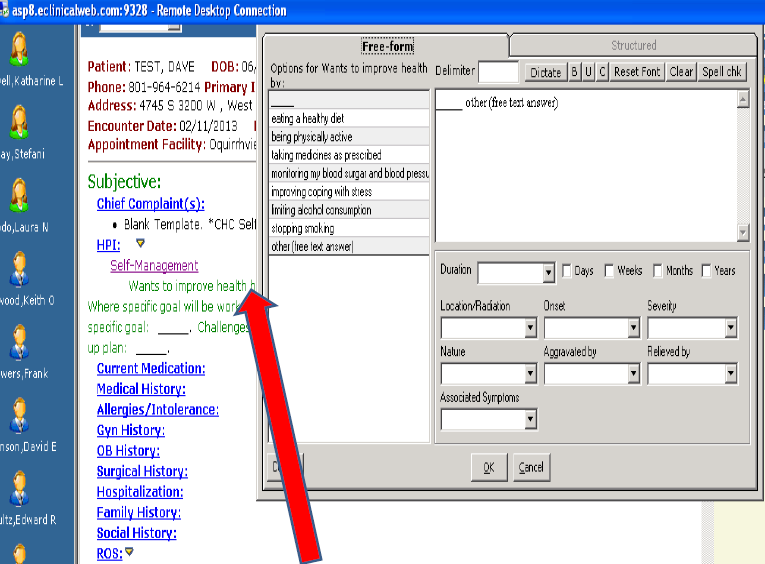Click the C formatting button
765x564 pixels.
coord(602,72)
